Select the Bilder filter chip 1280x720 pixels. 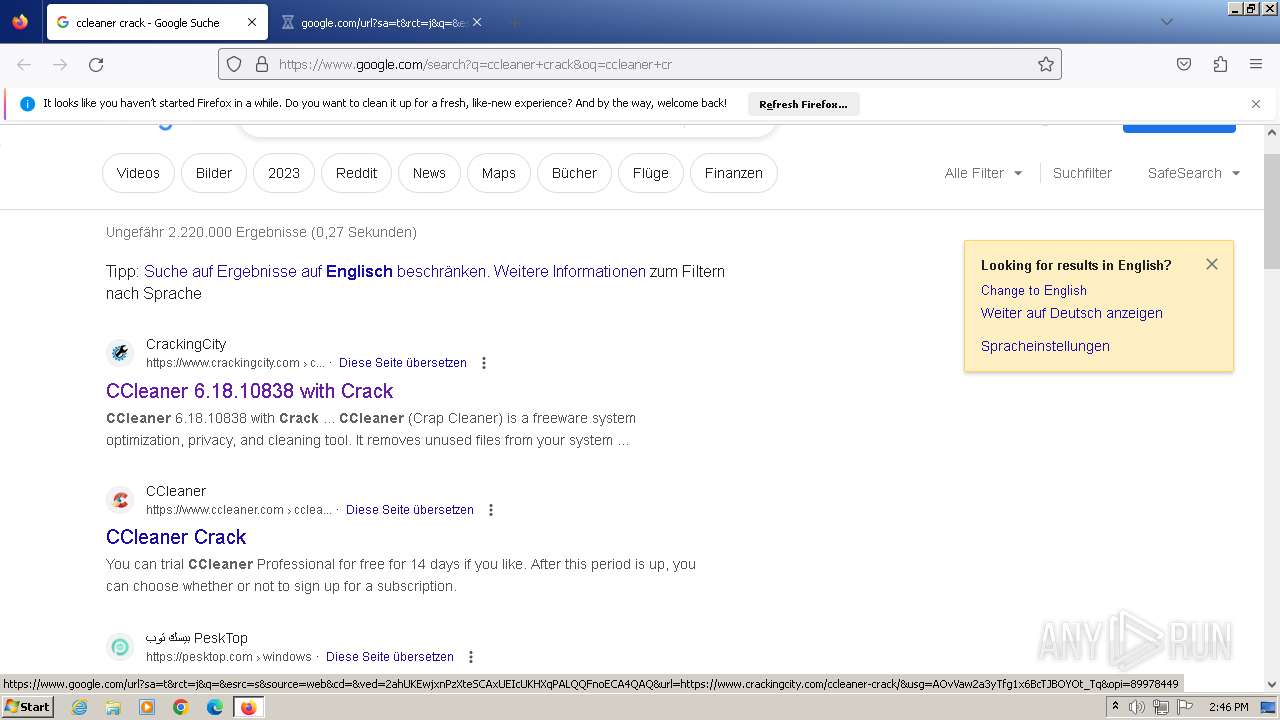214,173
